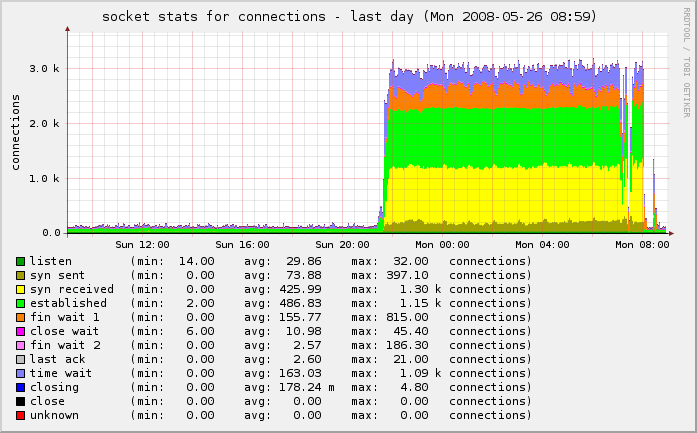
Task: Click the 'Sun 16:00' x-axis label
Action: pos(242,245)
